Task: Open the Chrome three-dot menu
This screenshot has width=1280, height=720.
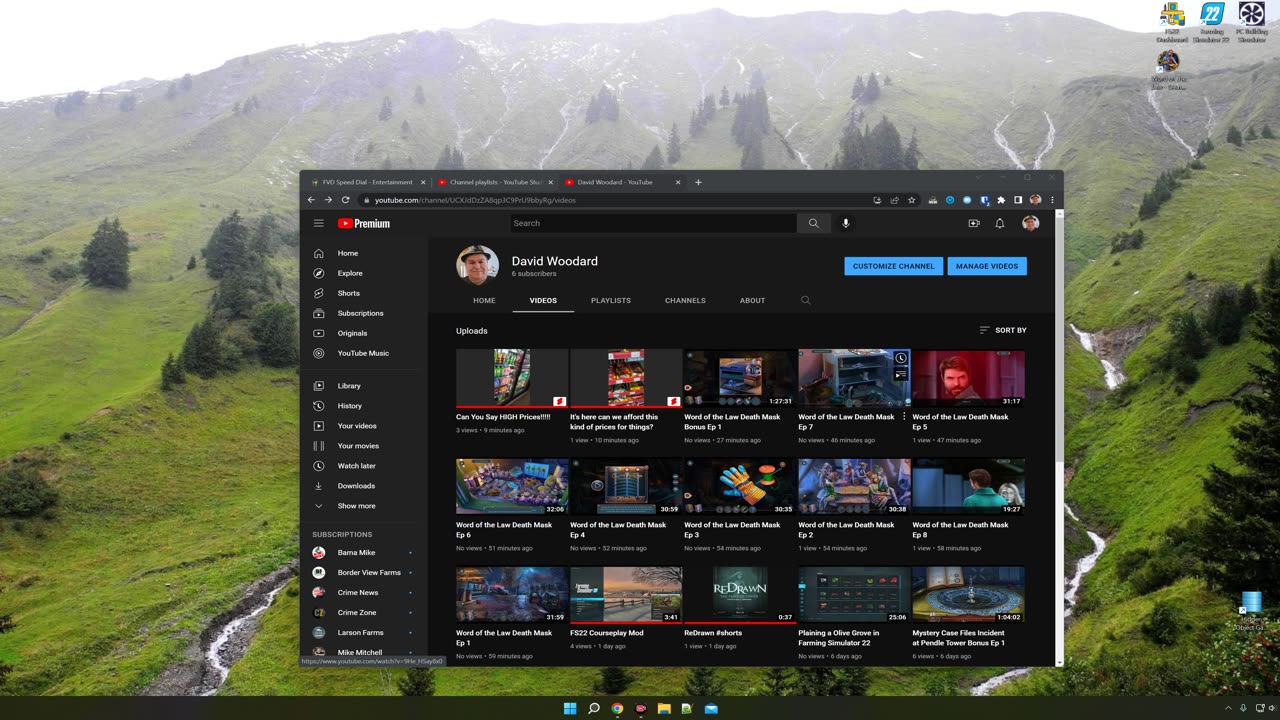Action: (x=1052, y=200)
